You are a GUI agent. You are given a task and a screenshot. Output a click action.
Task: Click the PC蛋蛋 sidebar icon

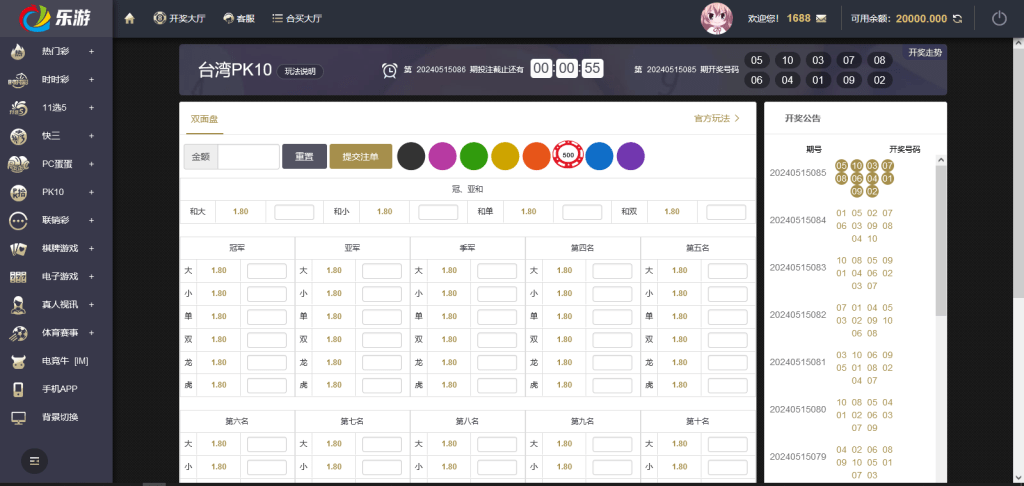tap(18, 164)
